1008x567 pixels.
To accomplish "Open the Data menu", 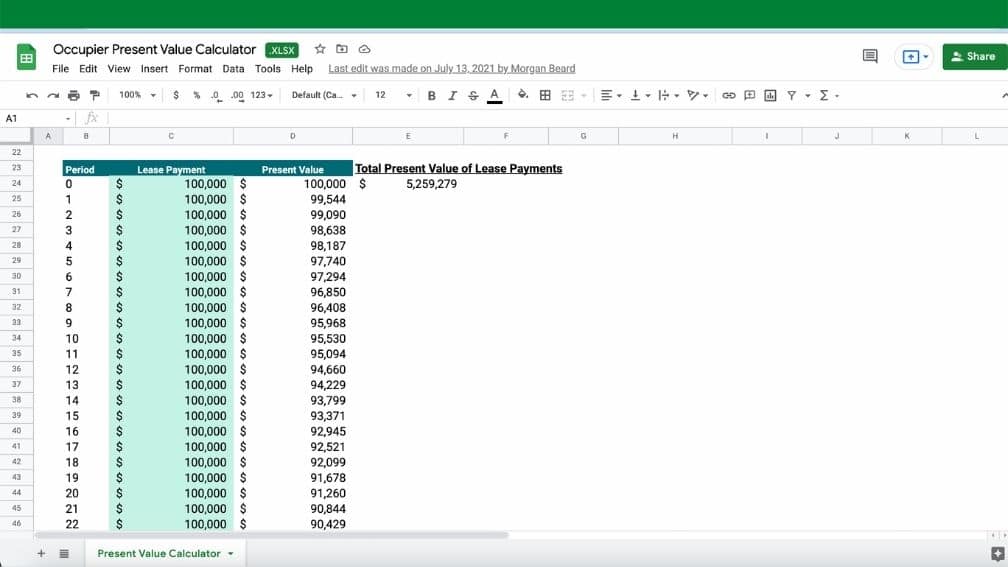I will tap(233, 69).
